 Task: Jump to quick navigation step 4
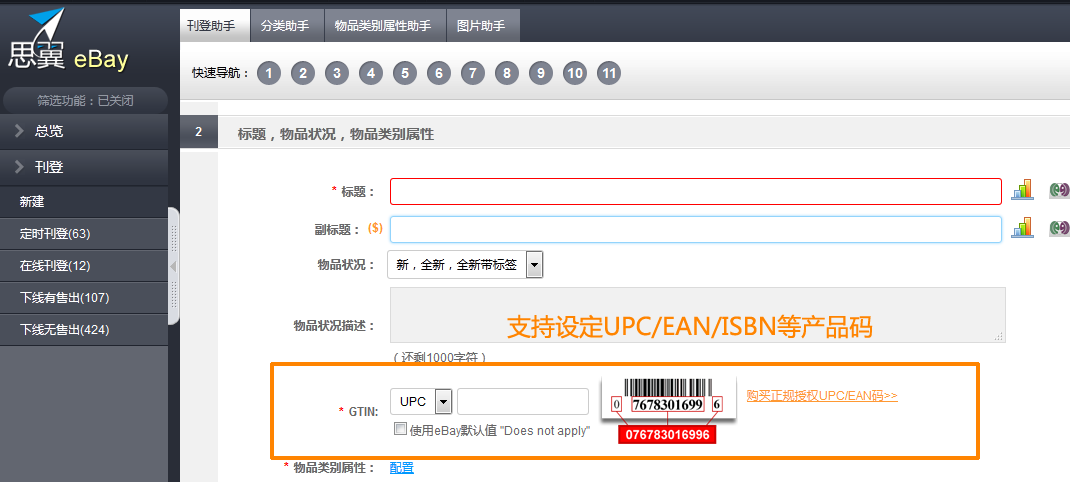click(x=371, y=73)
